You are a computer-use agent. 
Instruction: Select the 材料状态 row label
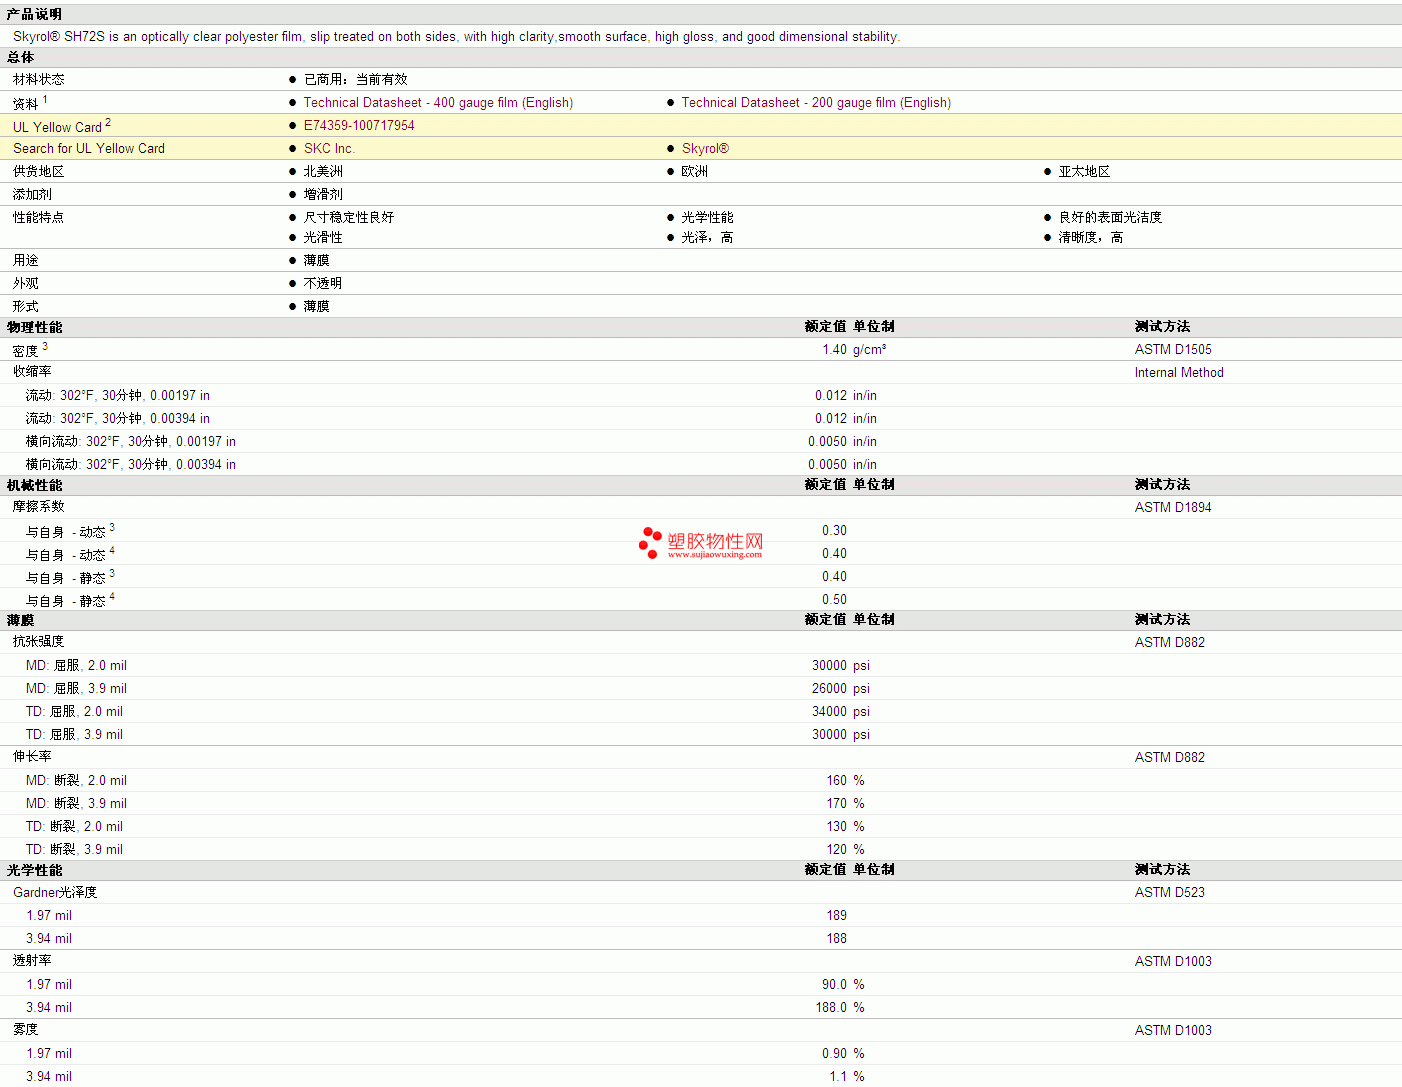(x=39, y=80)
